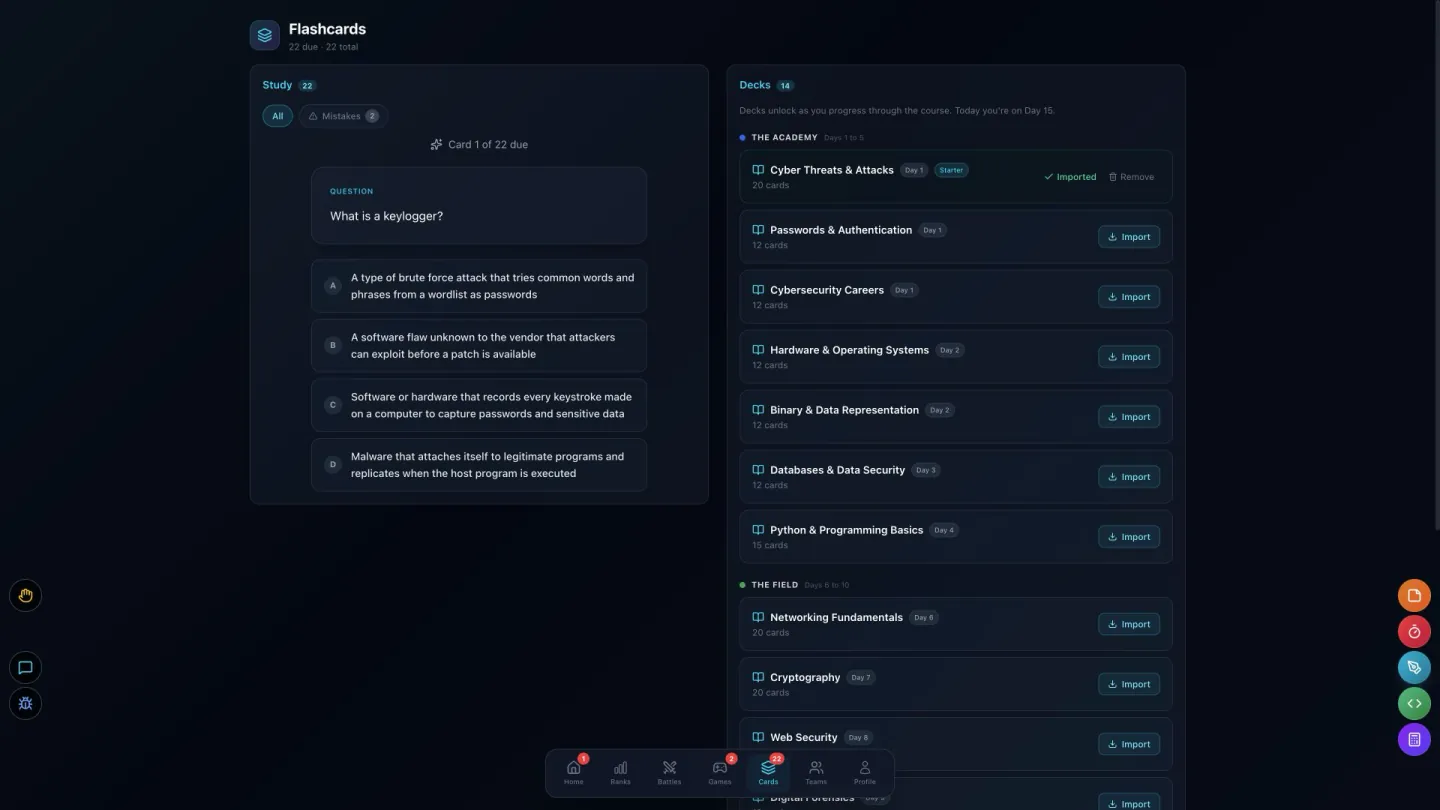Click the book icon beside Networking Fundamentals
Image resolution: width=1440 pixels, height=810 pixels.
[758, 617]
